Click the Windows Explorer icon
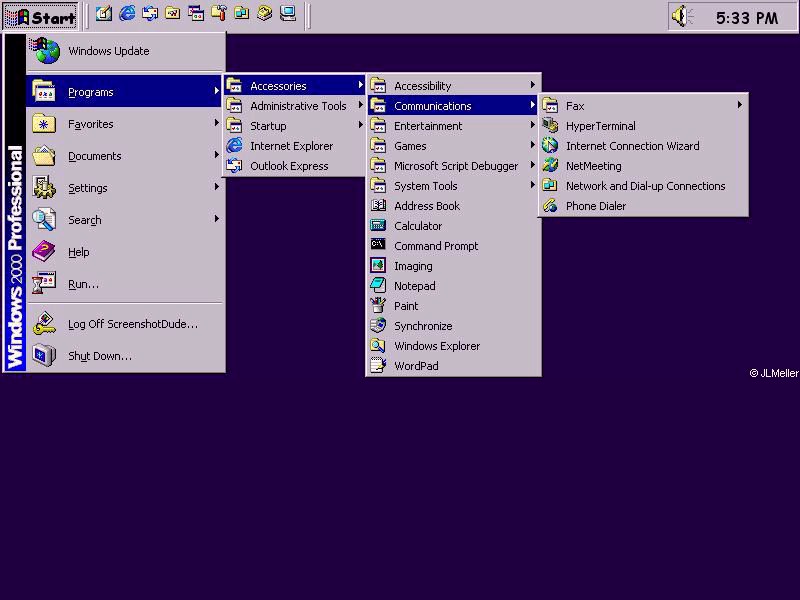Screen dimensions: 800x600 point(378,345)
